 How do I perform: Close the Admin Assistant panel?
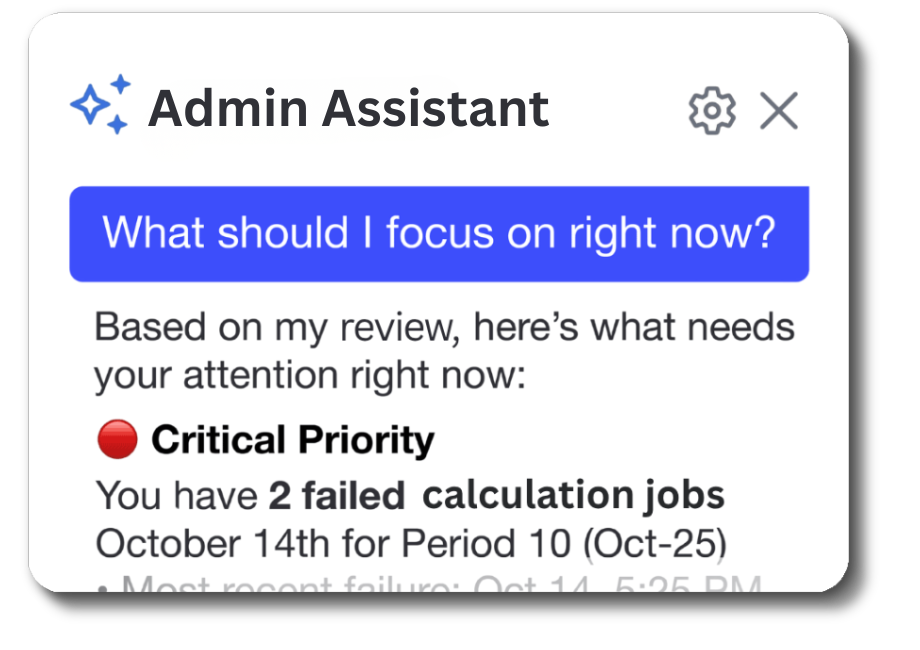[778, 110]
